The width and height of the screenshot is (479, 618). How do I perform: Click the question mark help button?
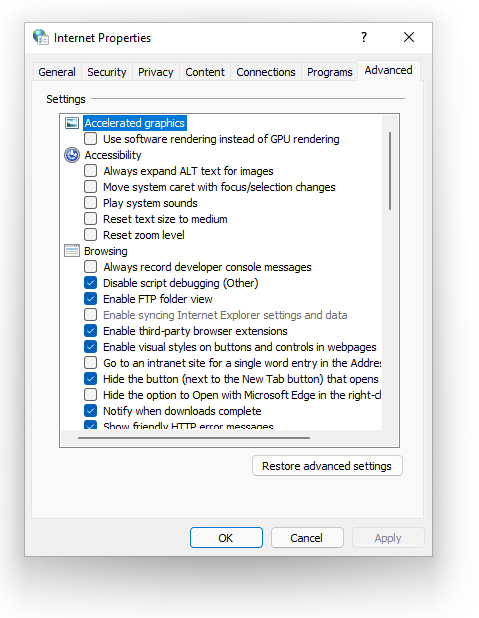364,37
